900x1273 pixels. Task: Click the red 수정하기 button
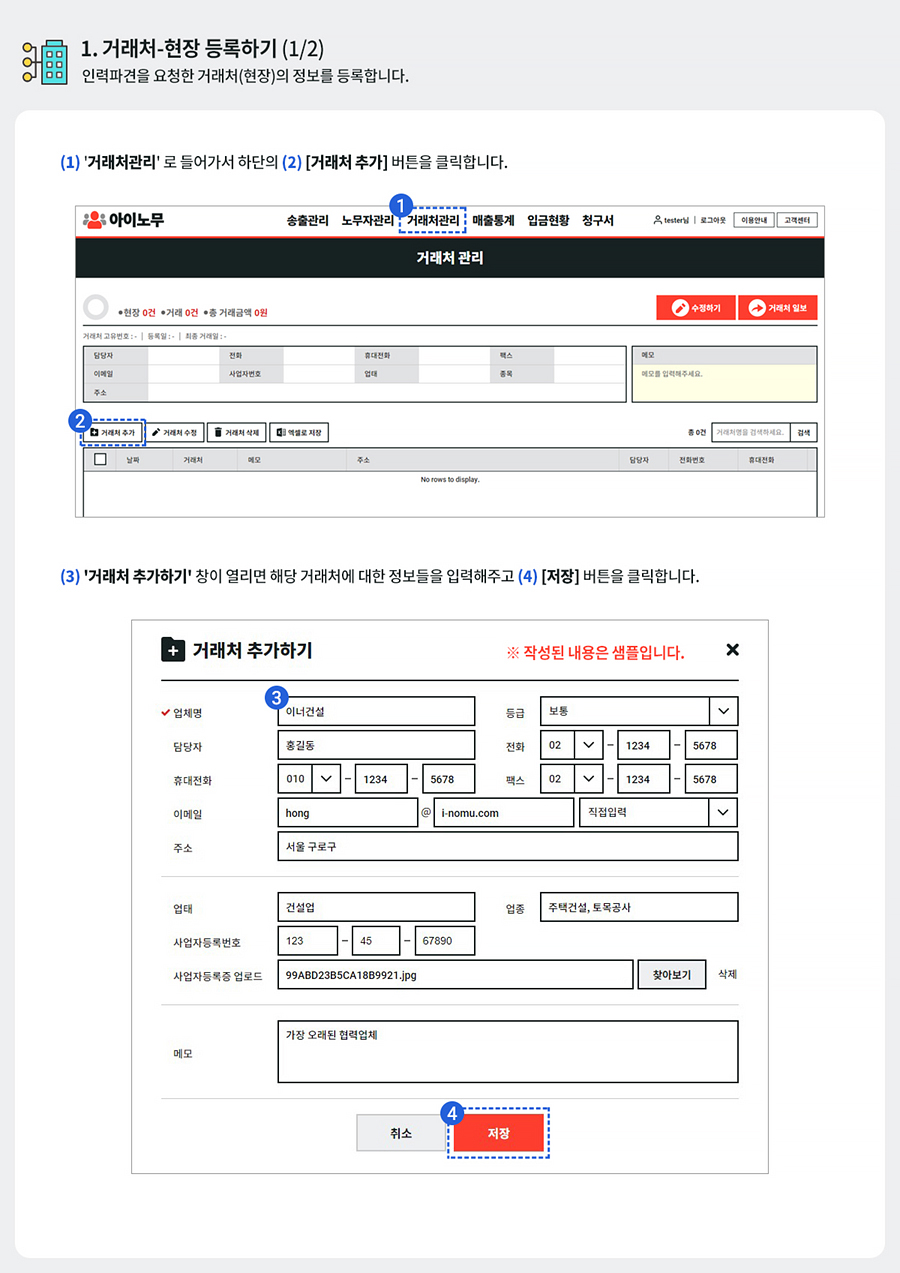point(696,307)
